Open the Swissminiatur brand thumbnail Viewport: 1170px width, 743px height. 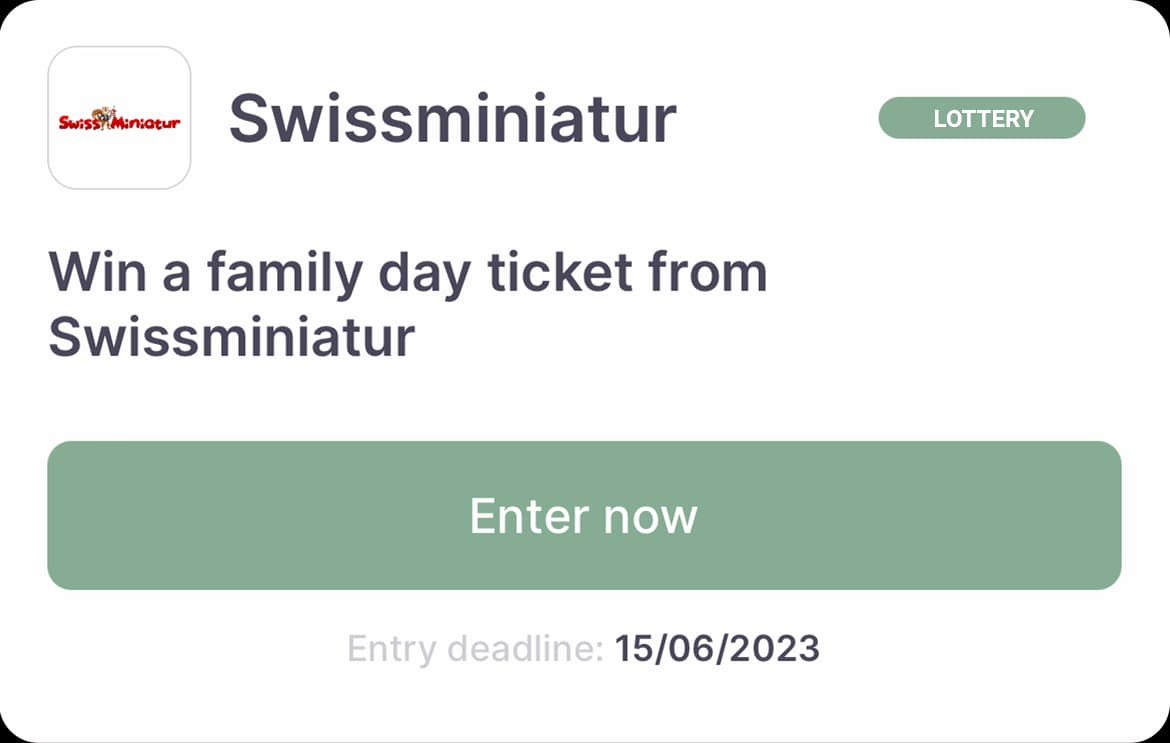tap(119, 118)
